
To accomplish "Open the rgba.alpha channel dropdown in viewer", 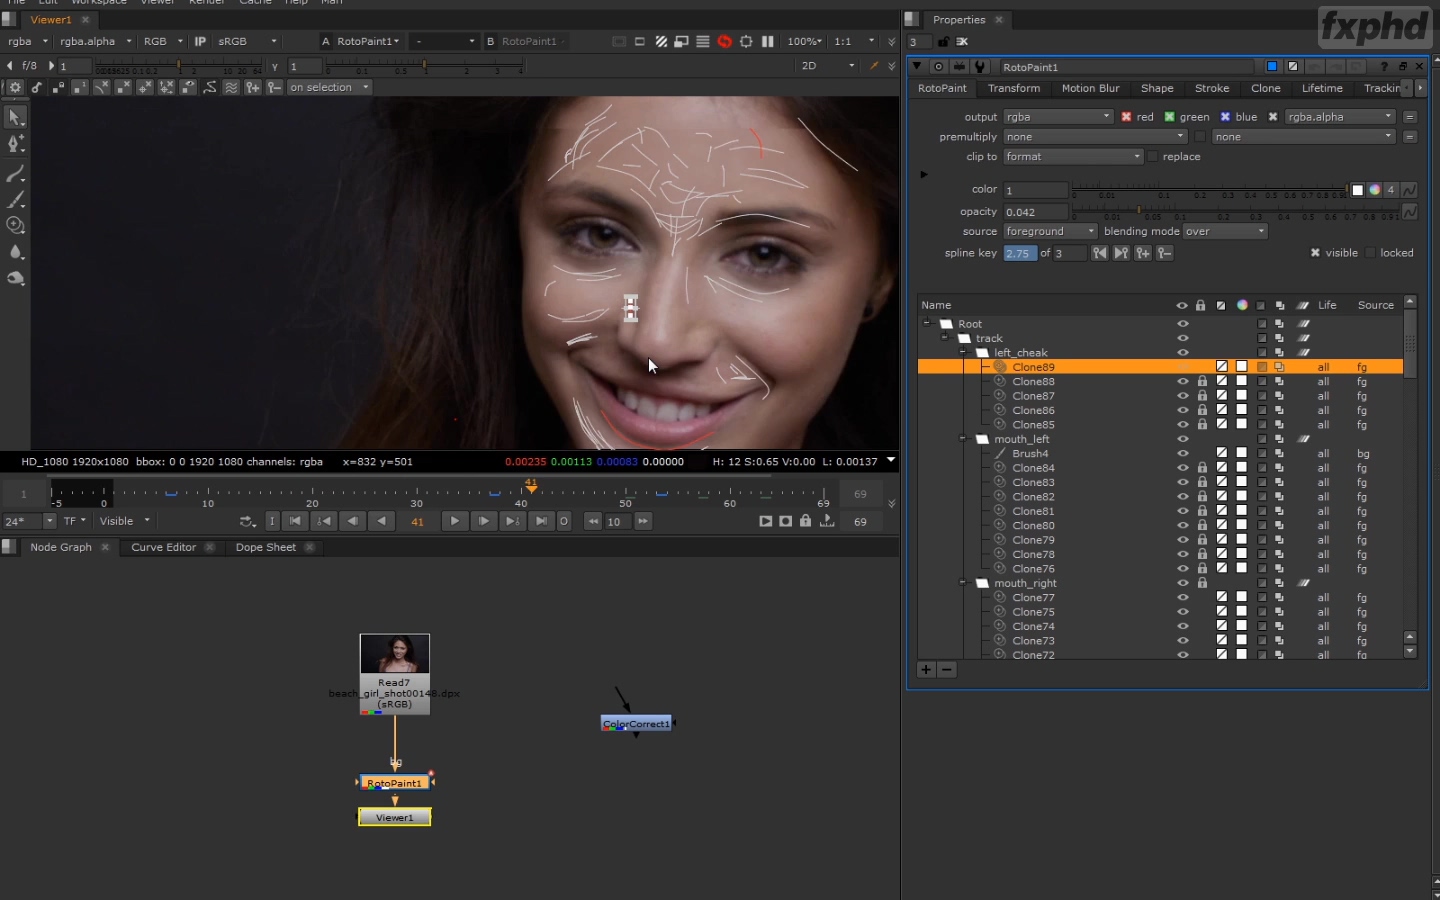I will [96, 41].
